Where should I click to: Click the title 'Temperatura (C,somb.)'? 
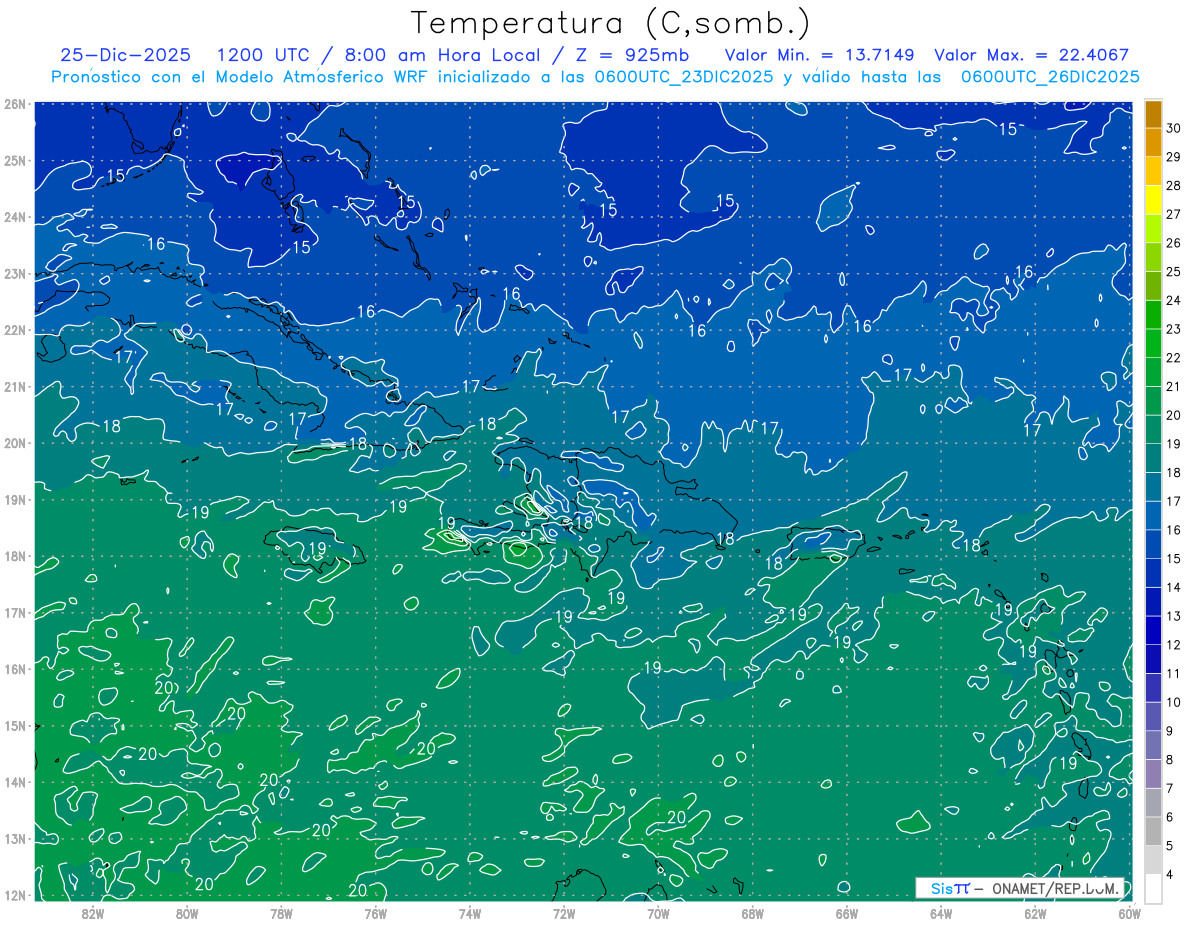(x=611, y=23)
